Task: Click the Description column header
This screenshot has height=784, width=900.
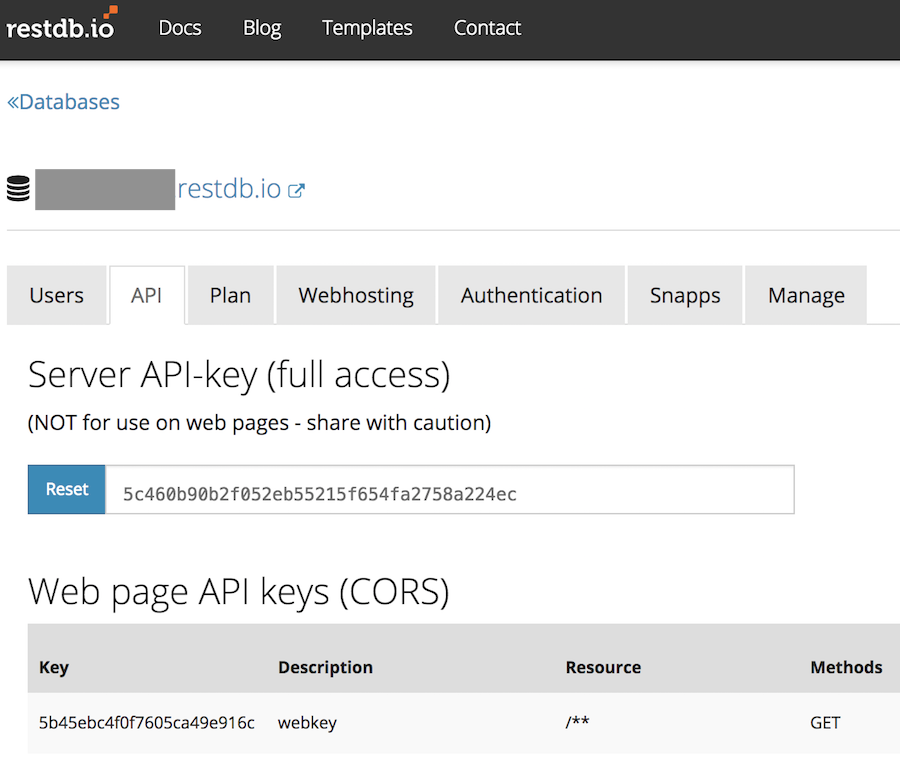Action: coord(325,667)
